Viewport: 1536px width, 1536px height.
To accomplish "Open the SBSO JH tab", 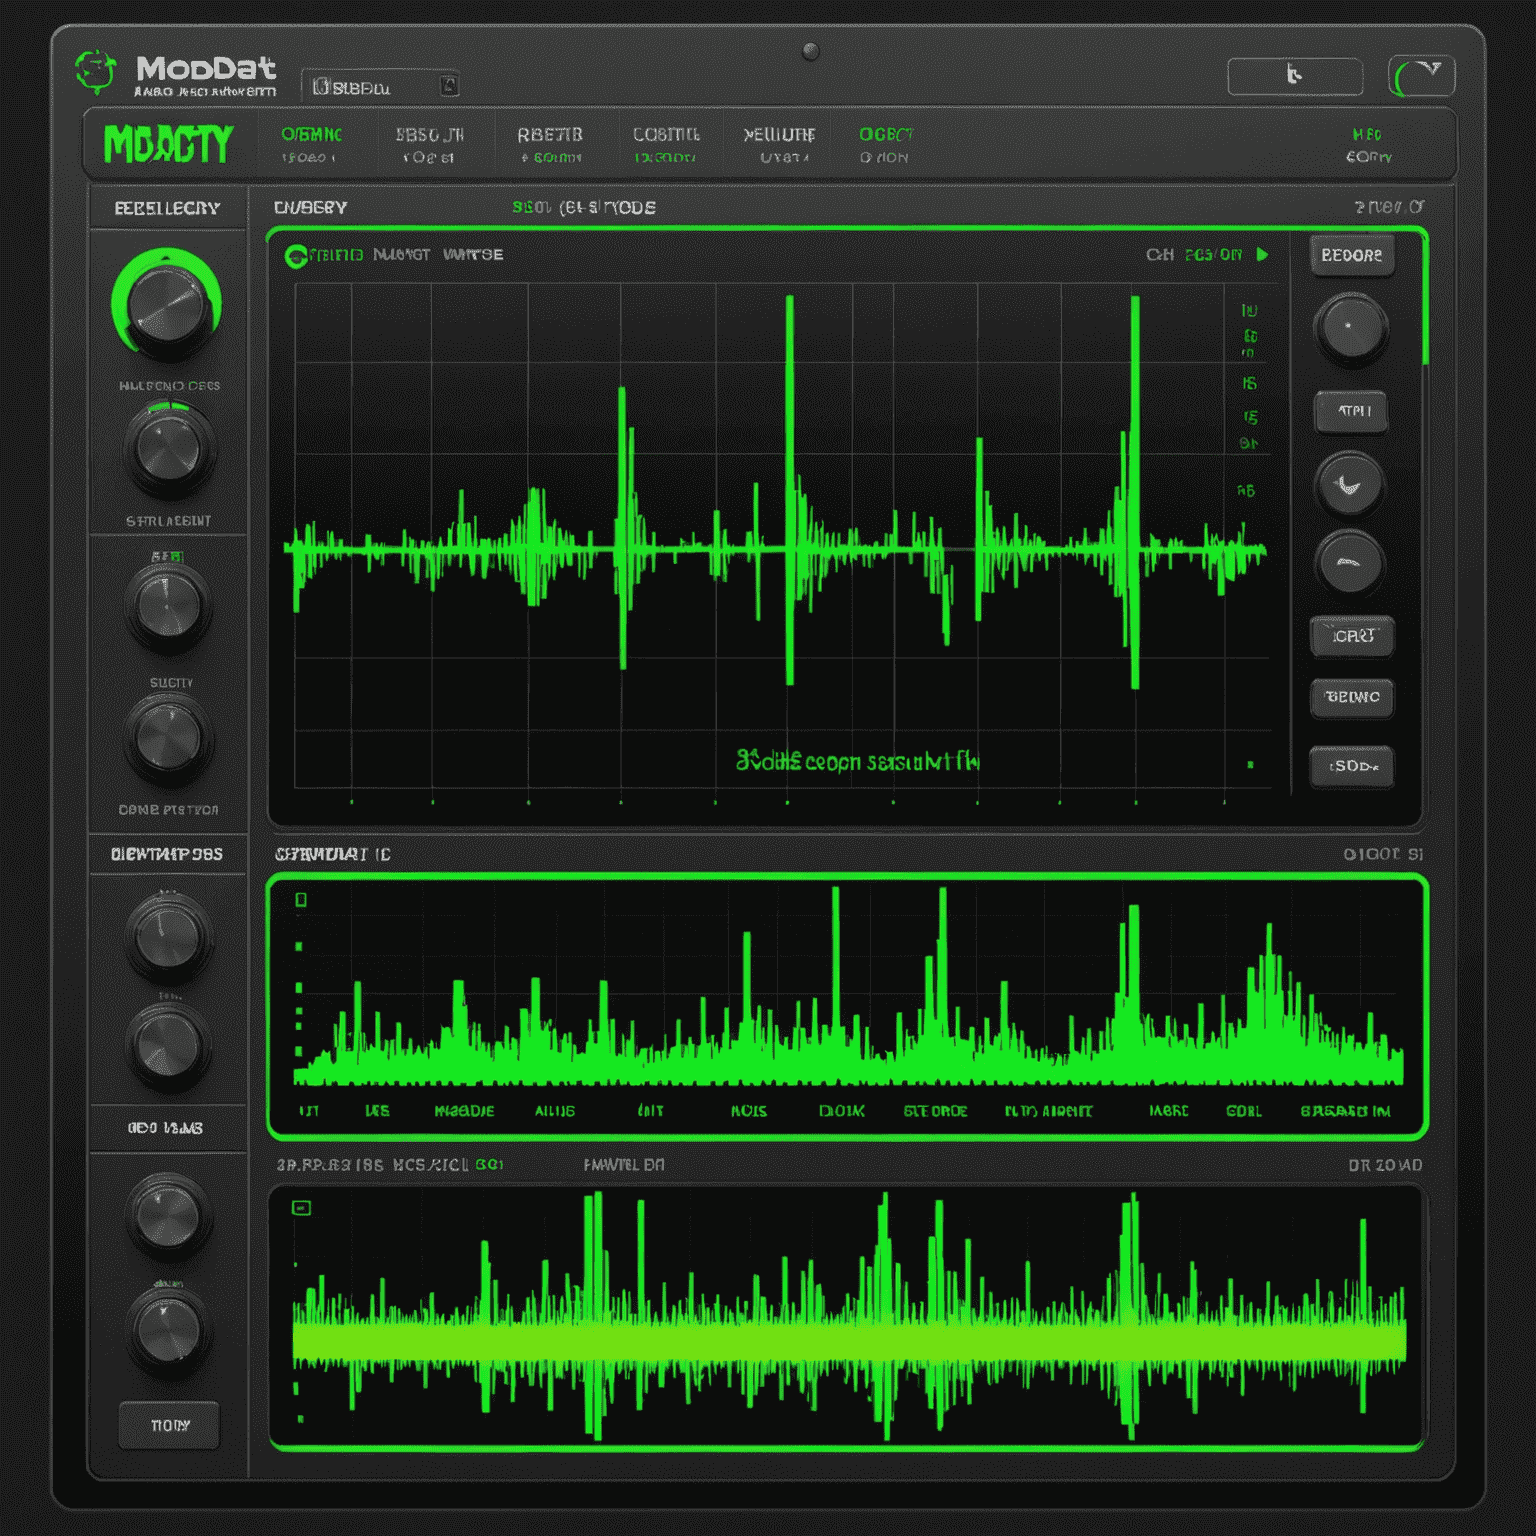I will point(429,144).
